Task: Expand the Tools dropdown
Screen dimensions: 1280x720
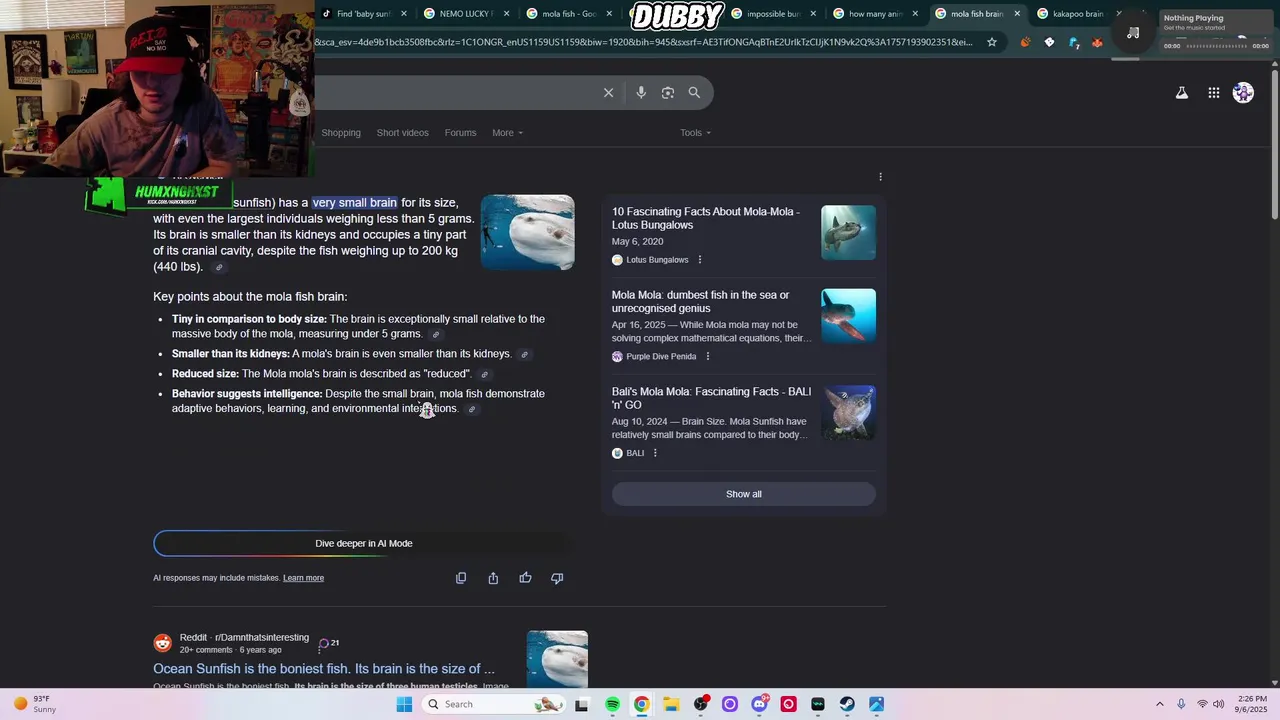Action: [695, 133]
